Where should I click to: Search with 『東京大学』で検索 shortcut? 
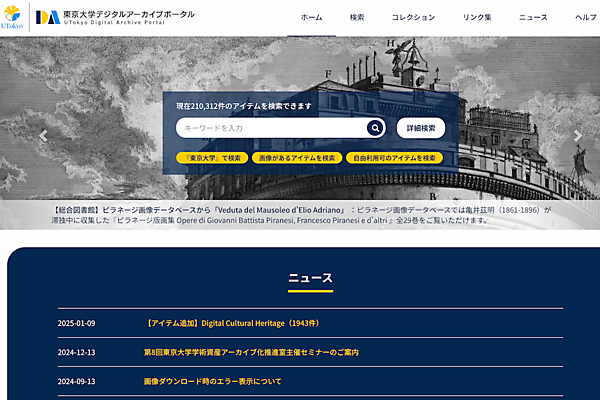[x=212, y=158]
